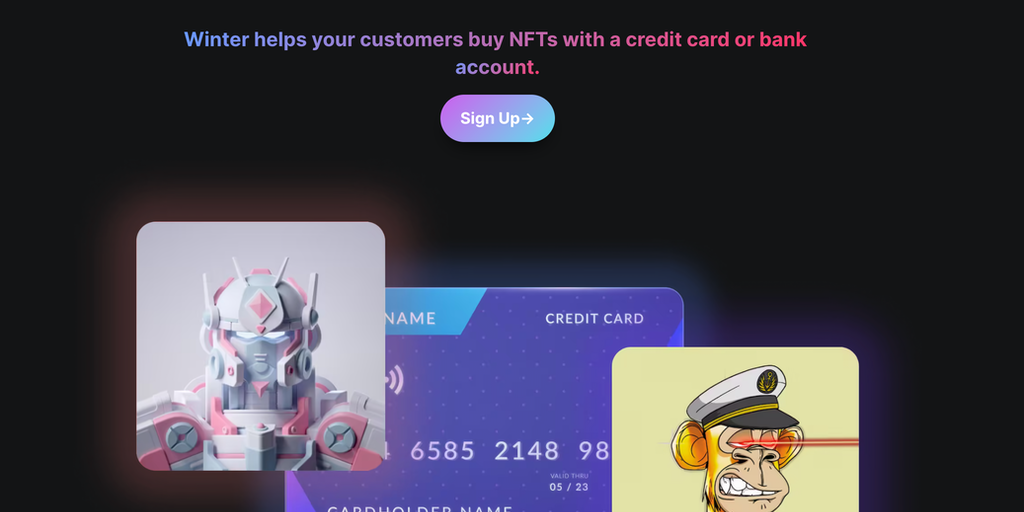Click the card number 6585 2148
The width and height of the screenshot is (1024, 512).
coord(485,451)
